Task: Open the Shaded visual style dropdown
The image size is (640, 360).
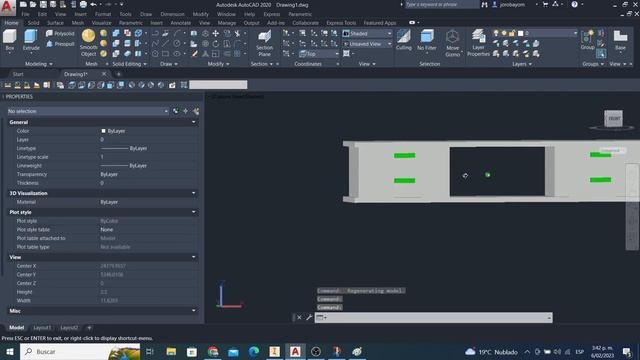Action: pyautogui.click(x=367, y=33)
